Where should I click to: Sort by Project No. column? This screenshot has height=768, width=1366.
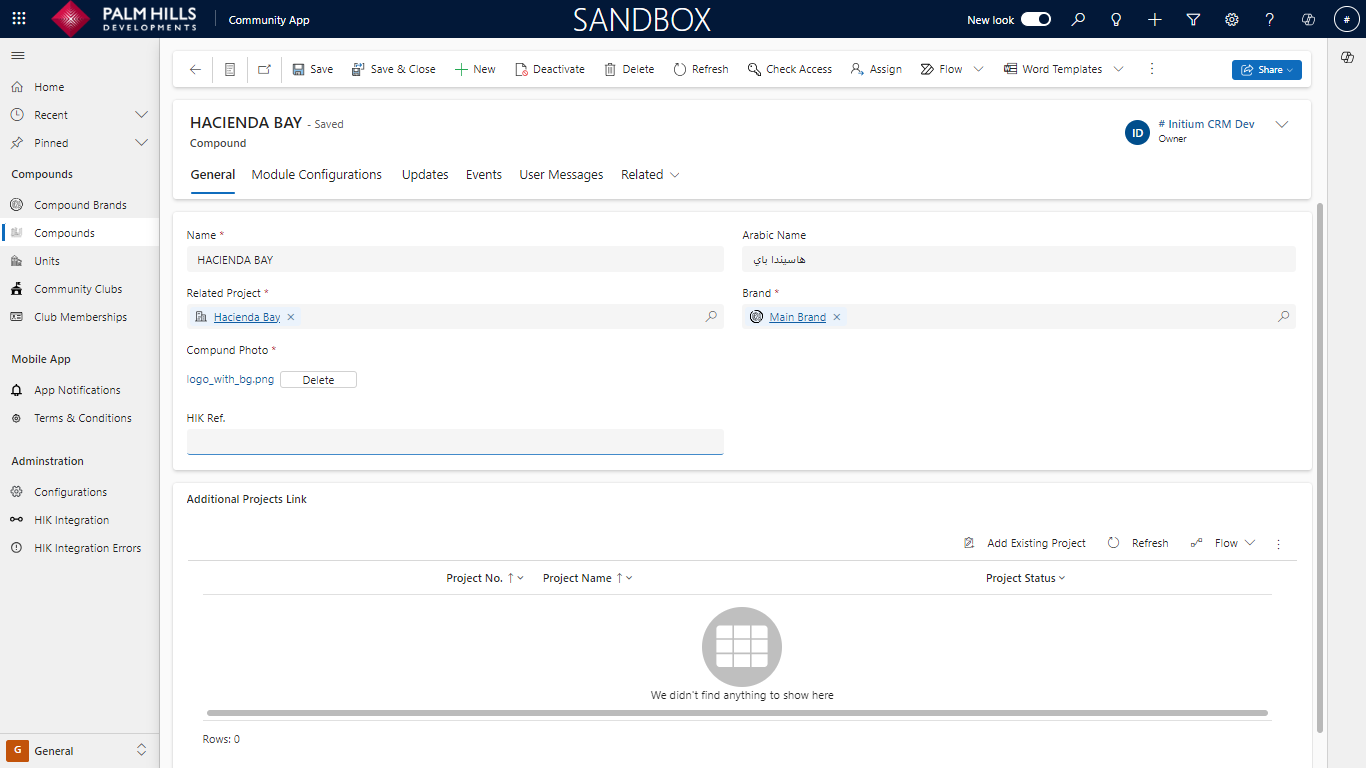(x=485, y=578)
